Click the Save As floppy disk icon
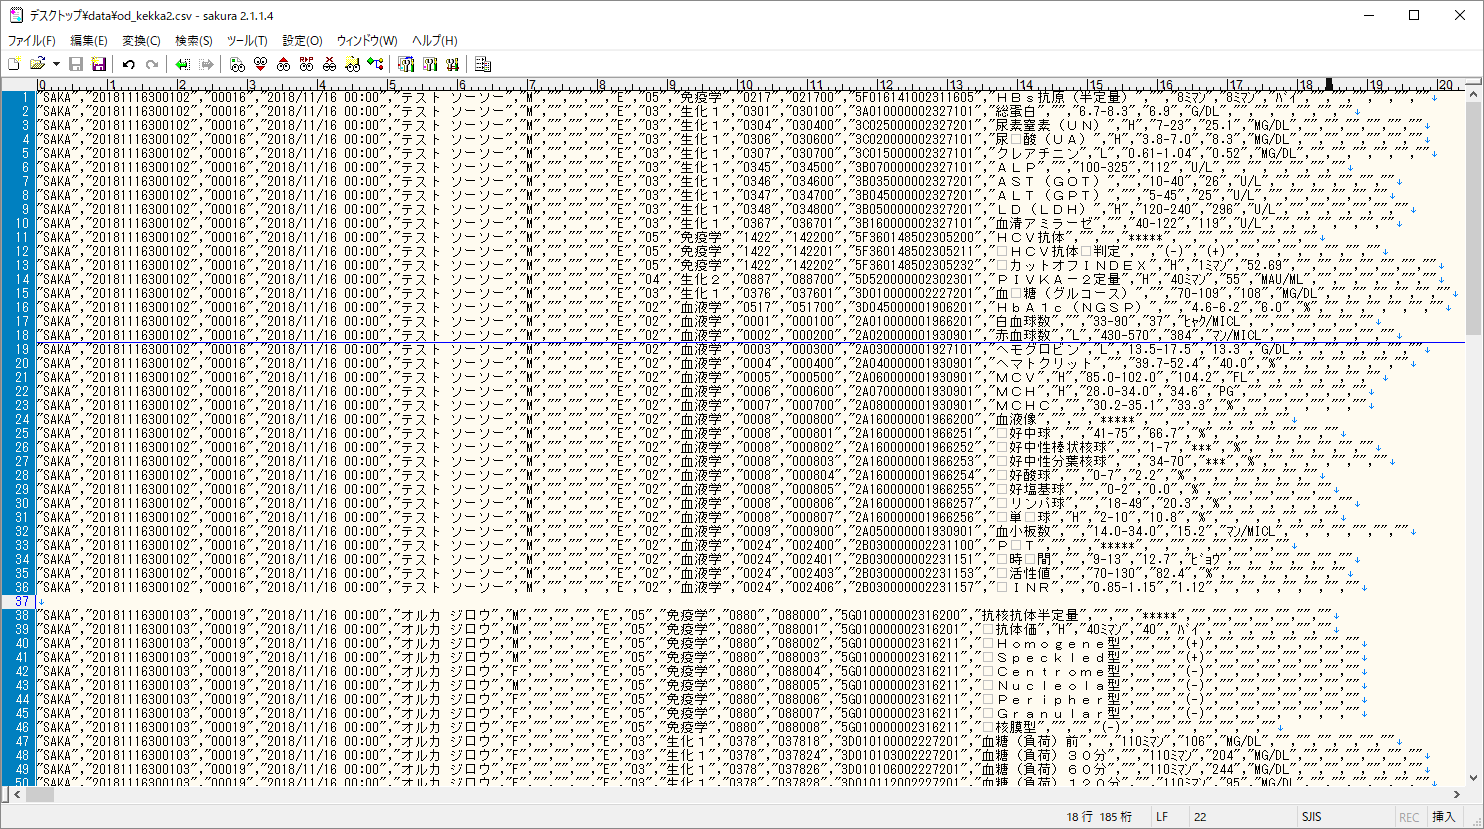 click(99, 64)
